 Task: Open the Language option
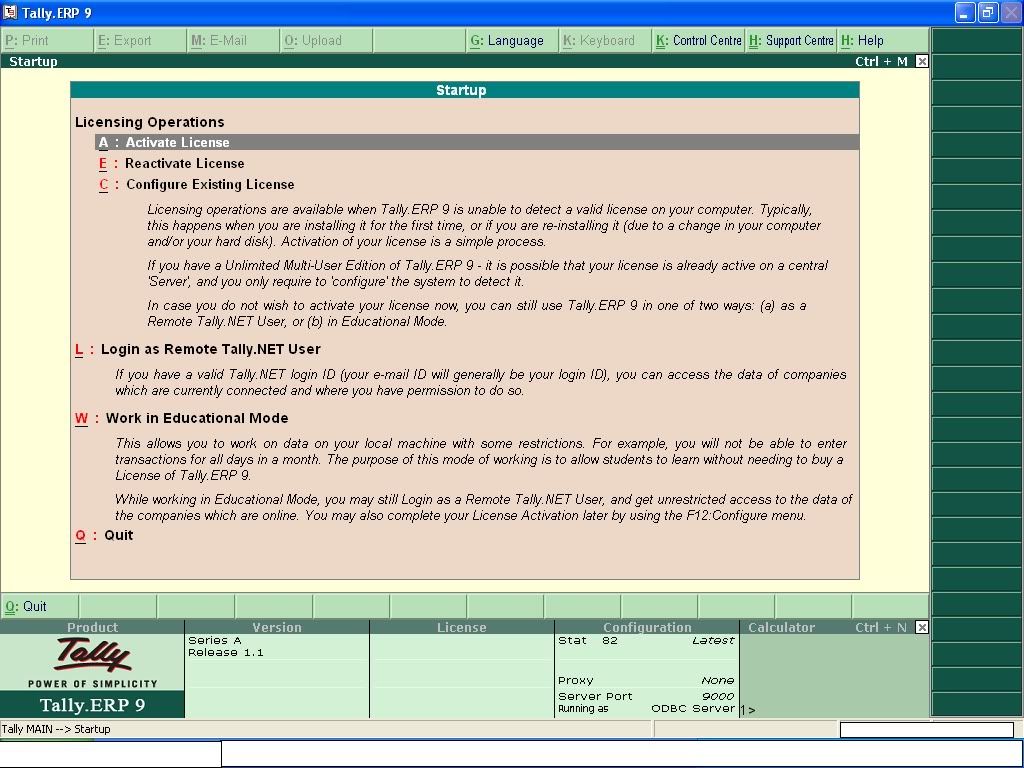(x=512, y=40)
